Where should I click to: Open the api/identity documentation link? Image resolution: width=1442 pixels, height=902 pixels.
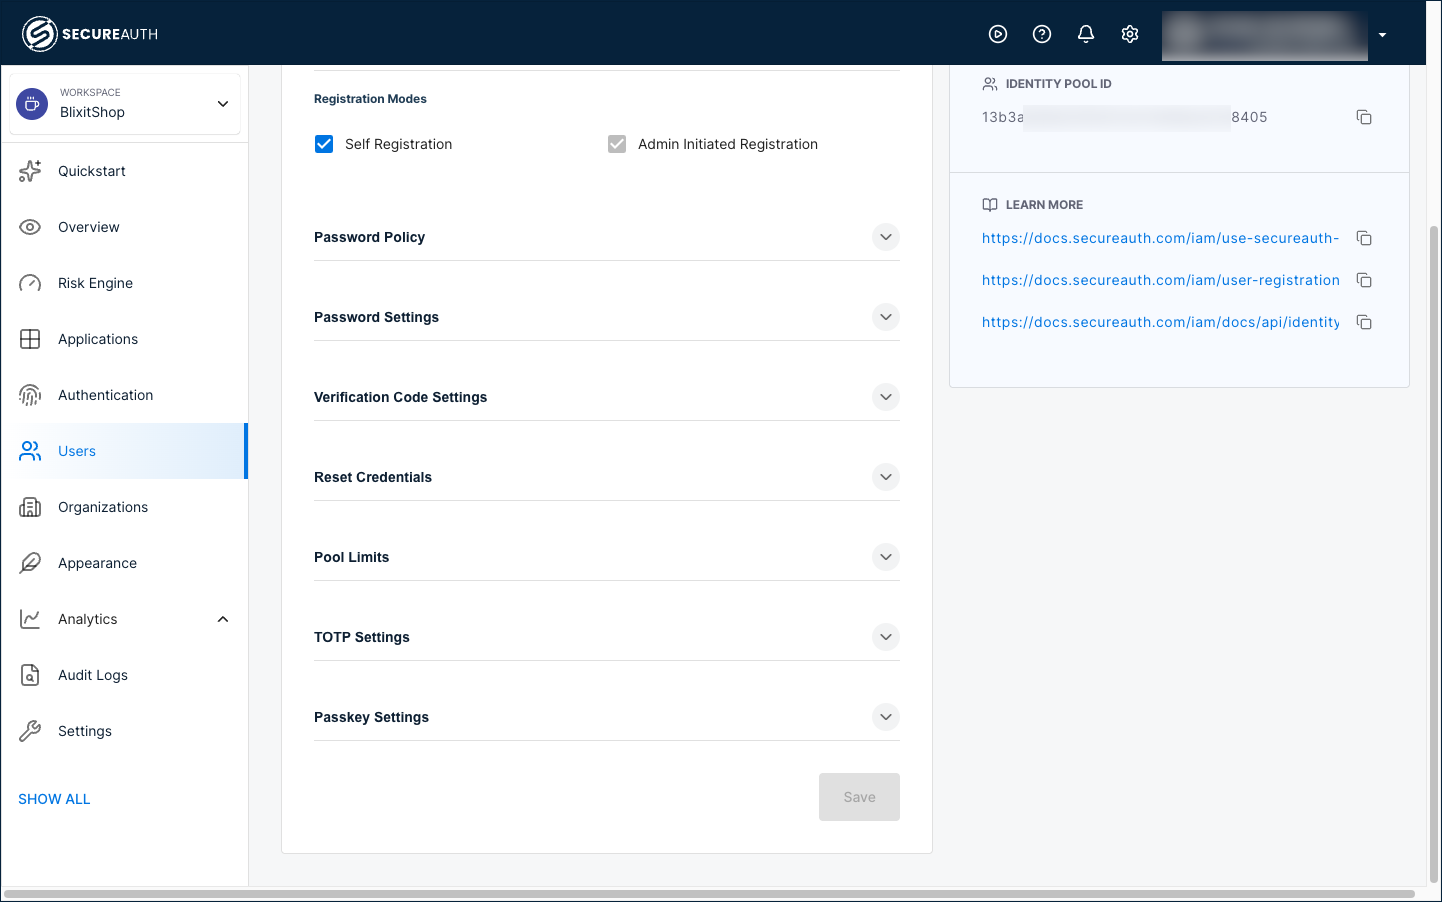[x=1160, y=322]
